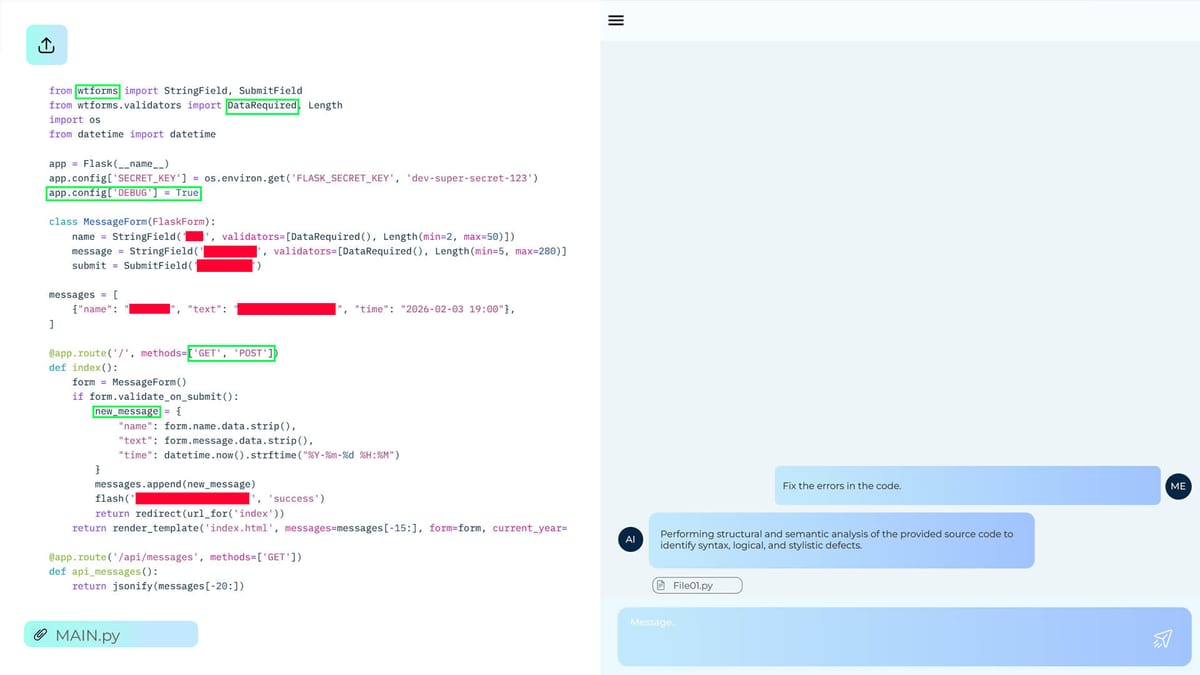
Task: Click the highlighted new_message variable
Action: pos(126,411)
